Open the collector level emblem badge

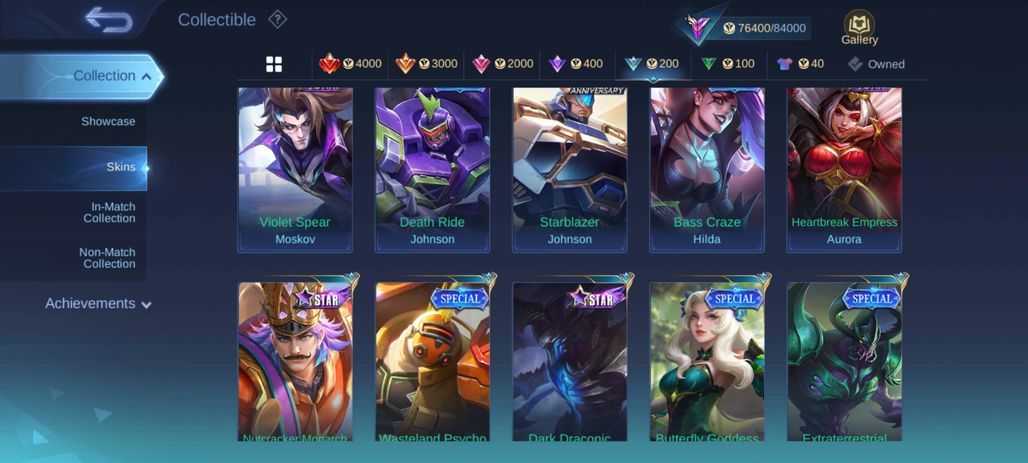[698, 27]
